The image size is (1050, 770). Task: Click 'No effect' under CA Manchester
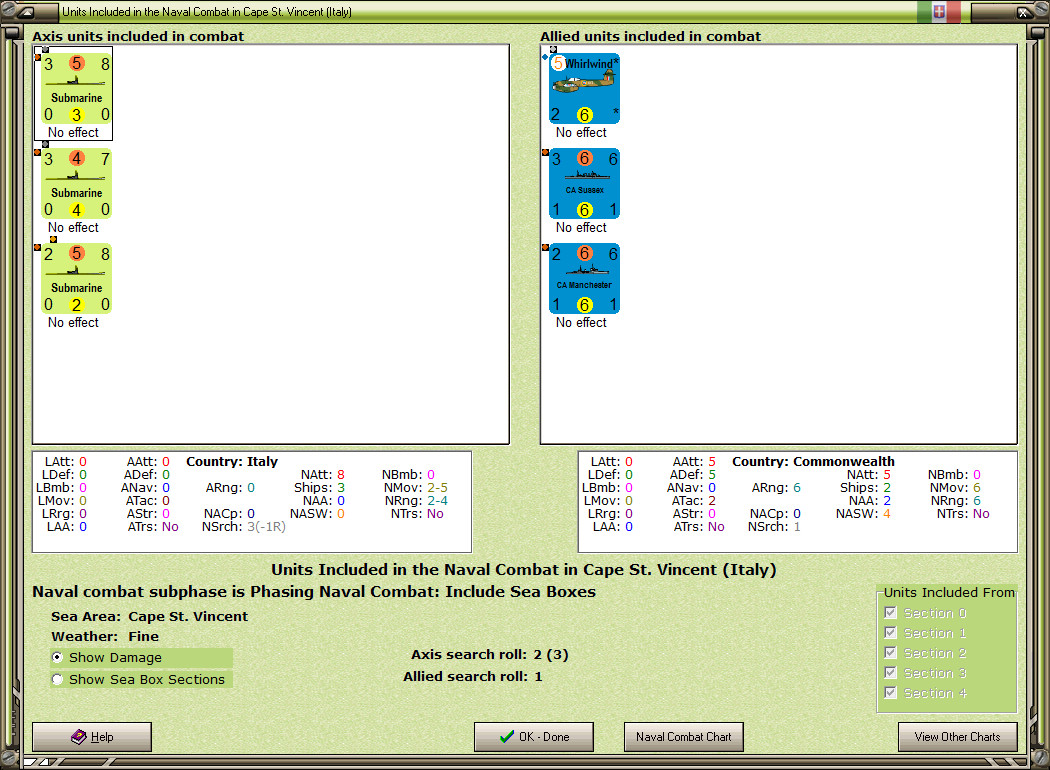(x=581, y=322)
